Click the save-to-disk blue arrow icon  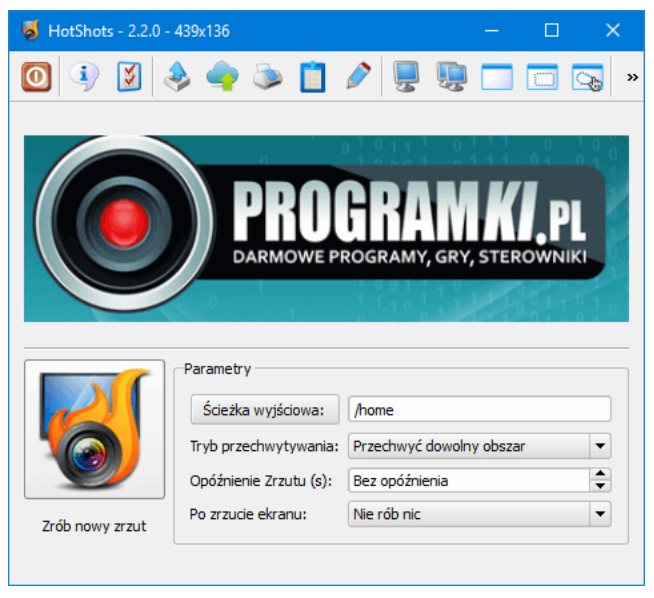[x=177, y=77]
